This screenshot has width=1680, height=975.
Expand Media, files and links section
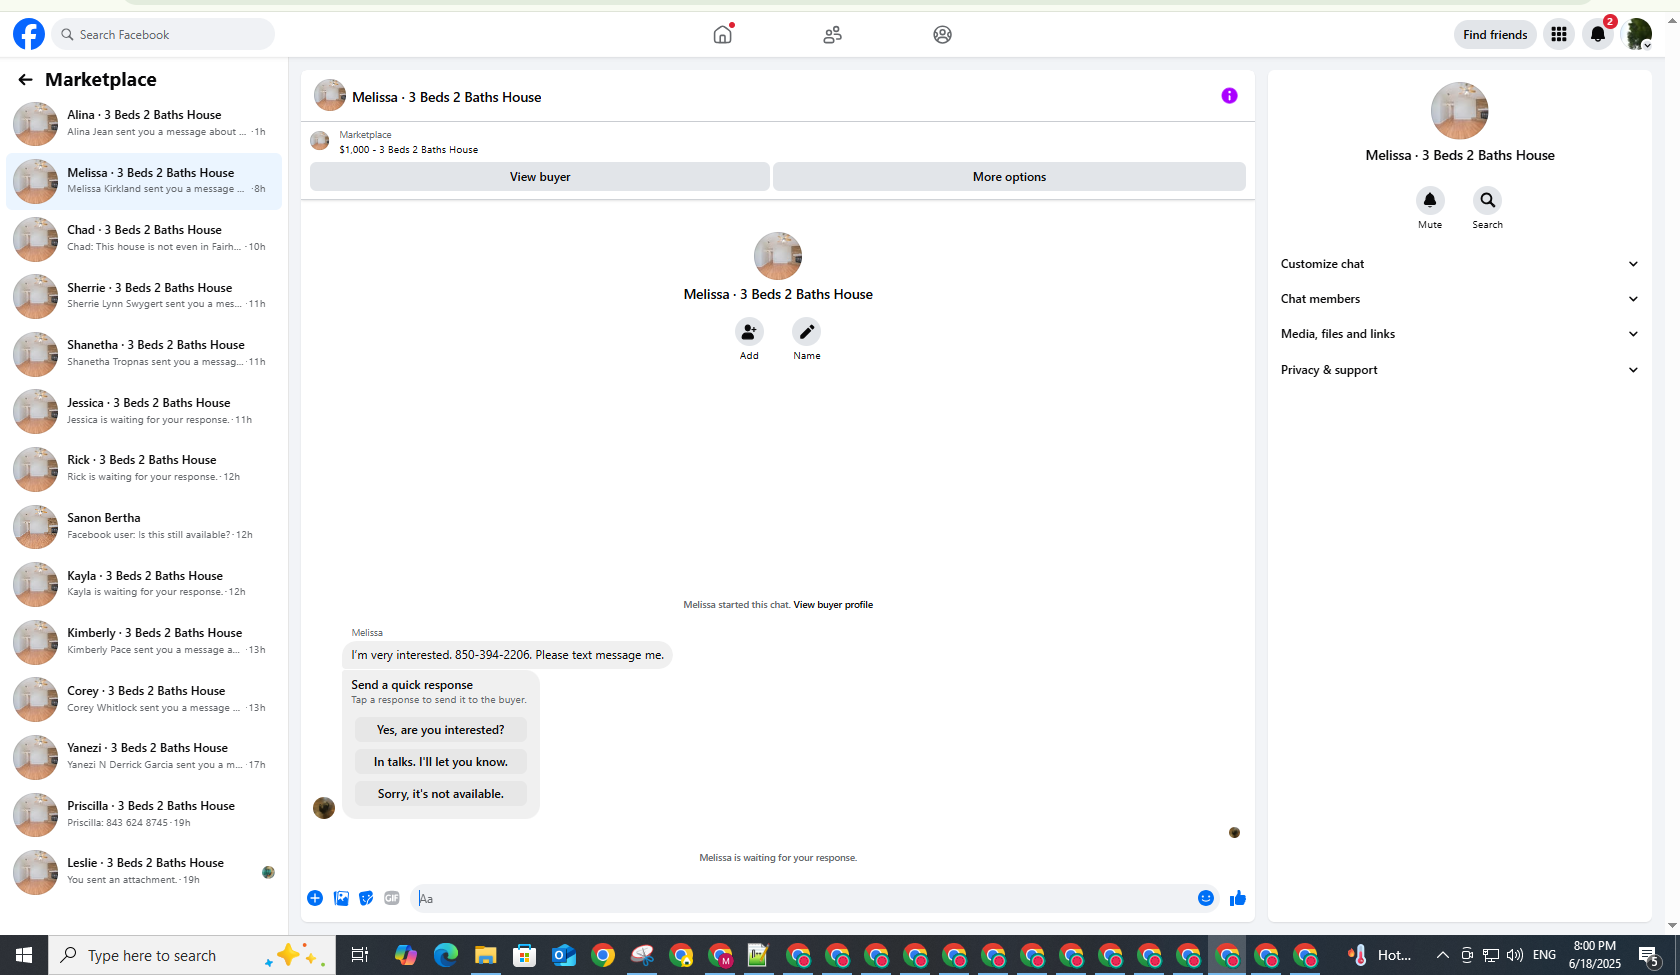point(1460,334)
